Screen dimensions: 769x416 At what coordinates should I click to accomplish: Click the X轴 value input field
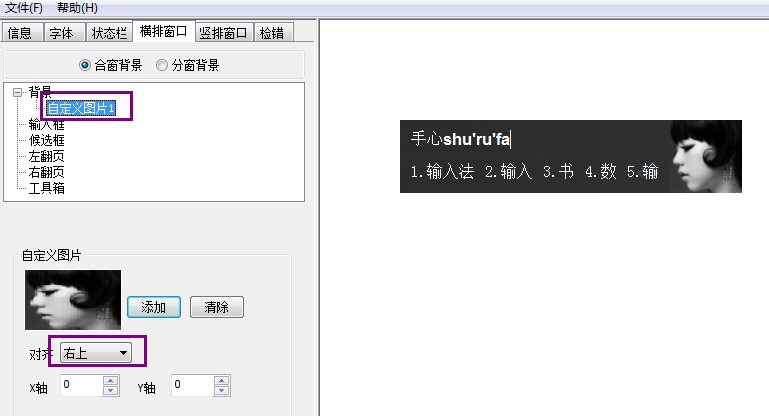point(81,385)
